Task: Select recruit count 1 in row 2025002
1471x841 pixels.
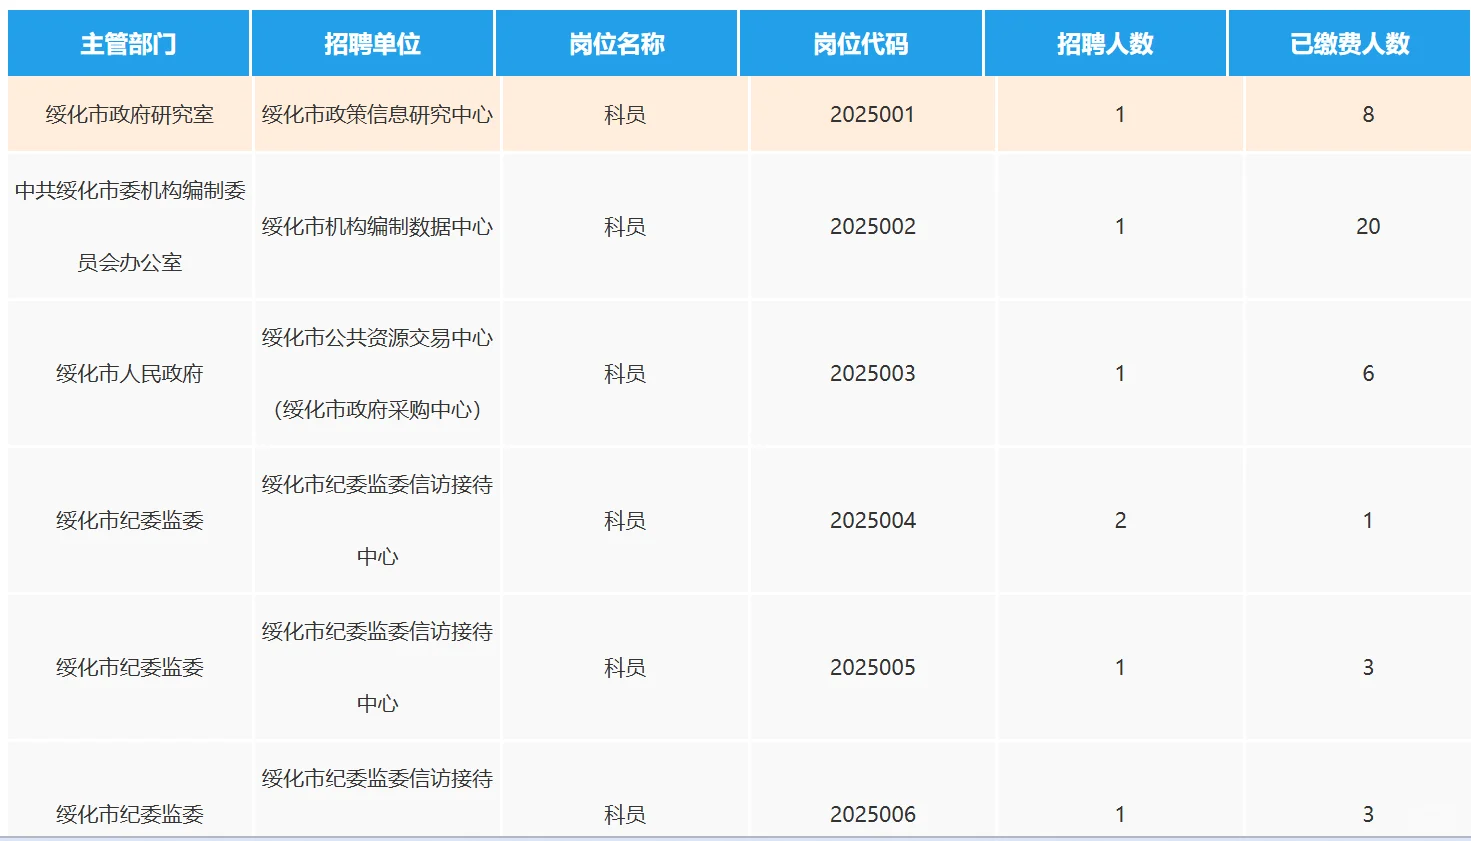Action: [x=1120, y=227]
